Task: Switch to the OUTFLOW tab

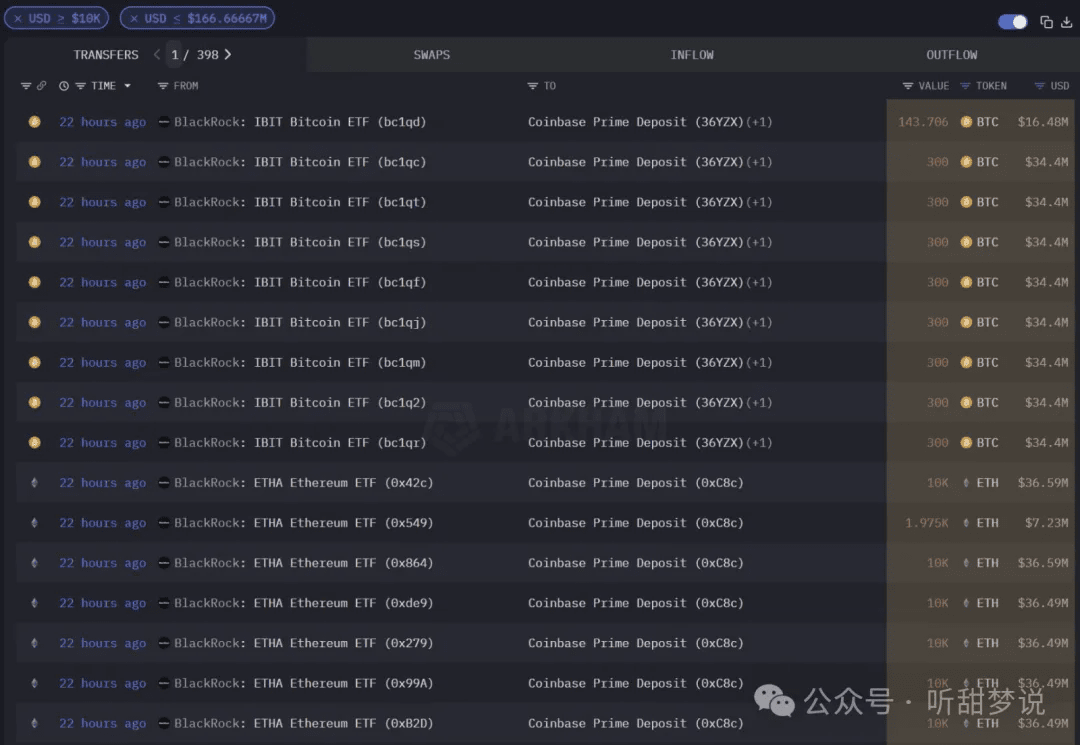Action: coord(951,54)
